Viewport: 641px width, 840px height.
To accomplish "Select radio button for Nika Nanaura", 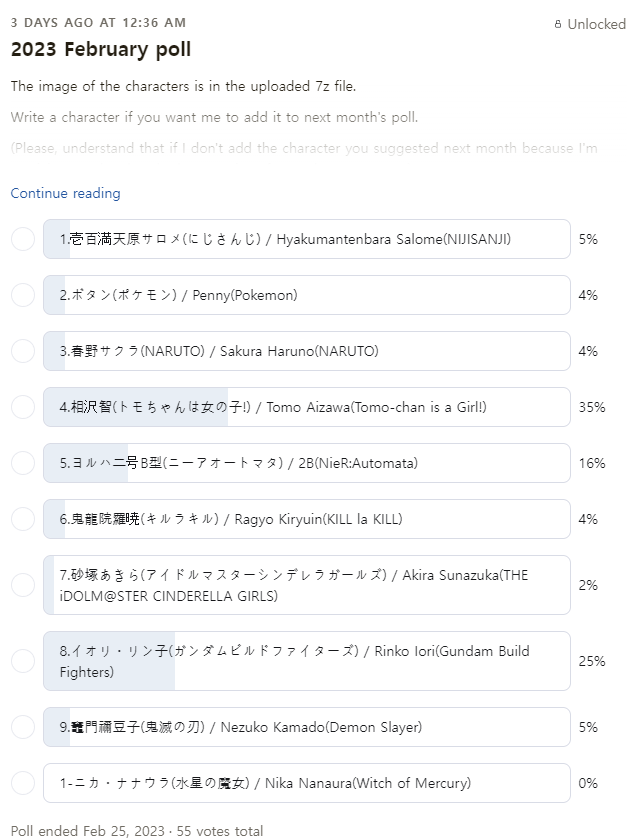I will tap(23, 783).
